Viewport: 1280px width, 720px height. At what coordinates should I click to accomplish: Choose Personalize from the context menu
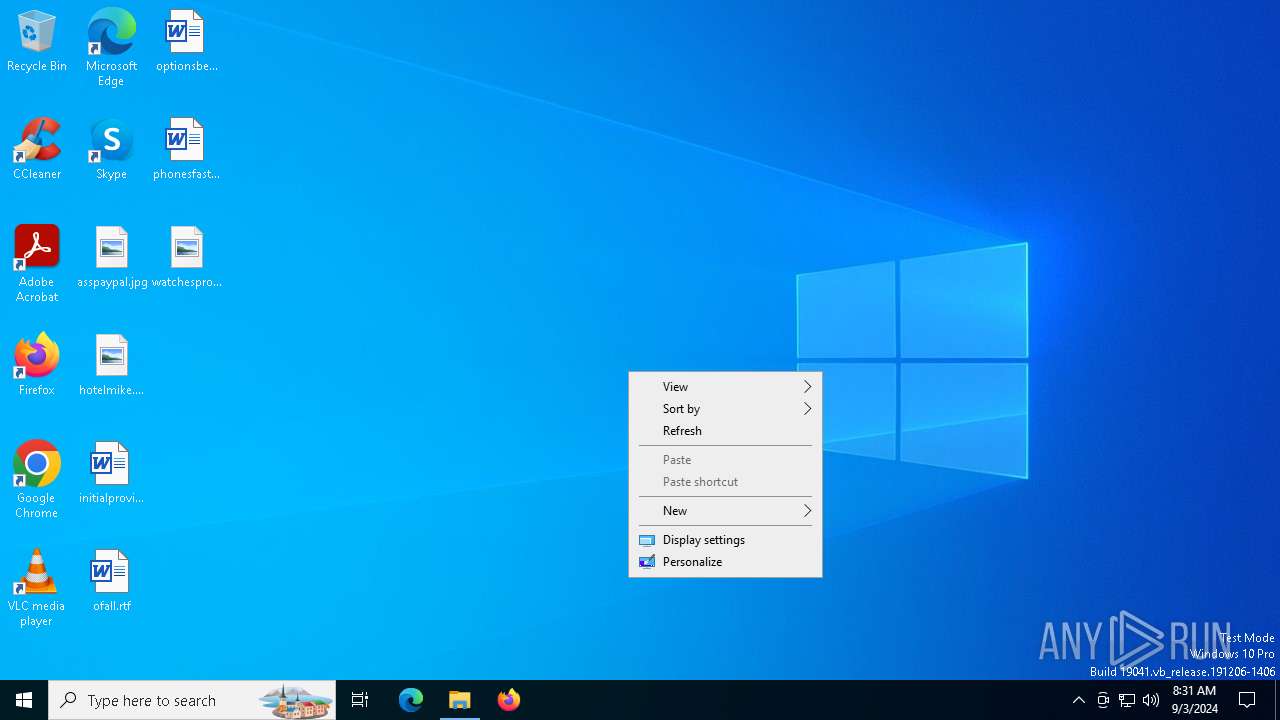[x=725, y=562]
